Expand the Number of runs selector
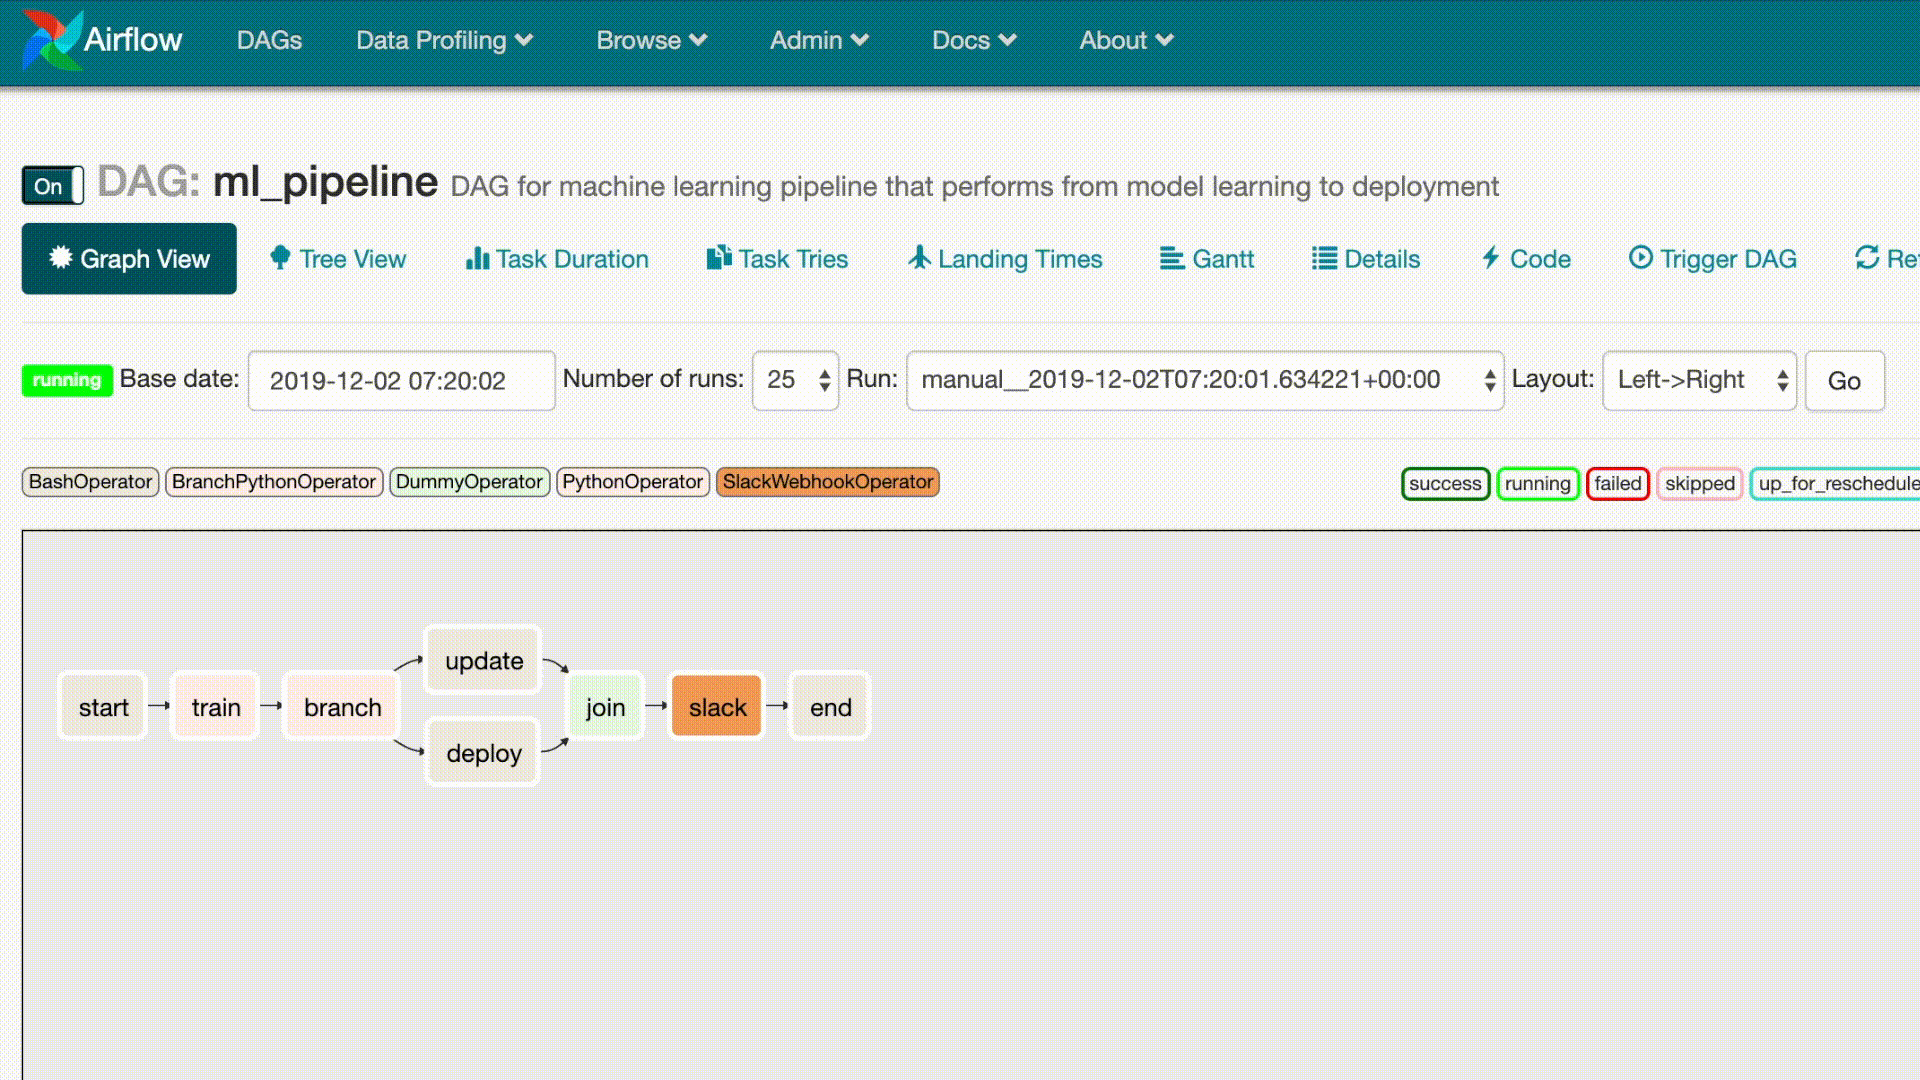The height and width of the screenshot is (1080, 1920). (x=795, y=380)
